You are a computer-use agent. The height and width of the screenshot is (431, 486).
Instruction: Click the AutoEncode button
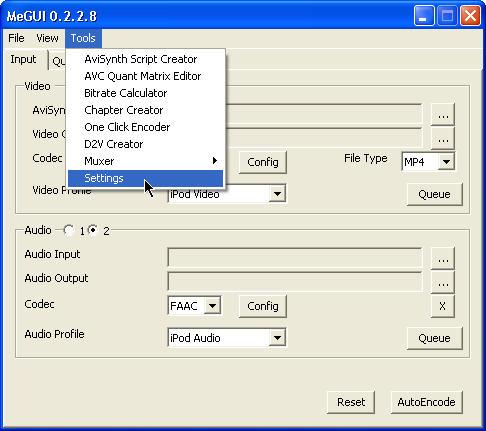coord(426,402)
